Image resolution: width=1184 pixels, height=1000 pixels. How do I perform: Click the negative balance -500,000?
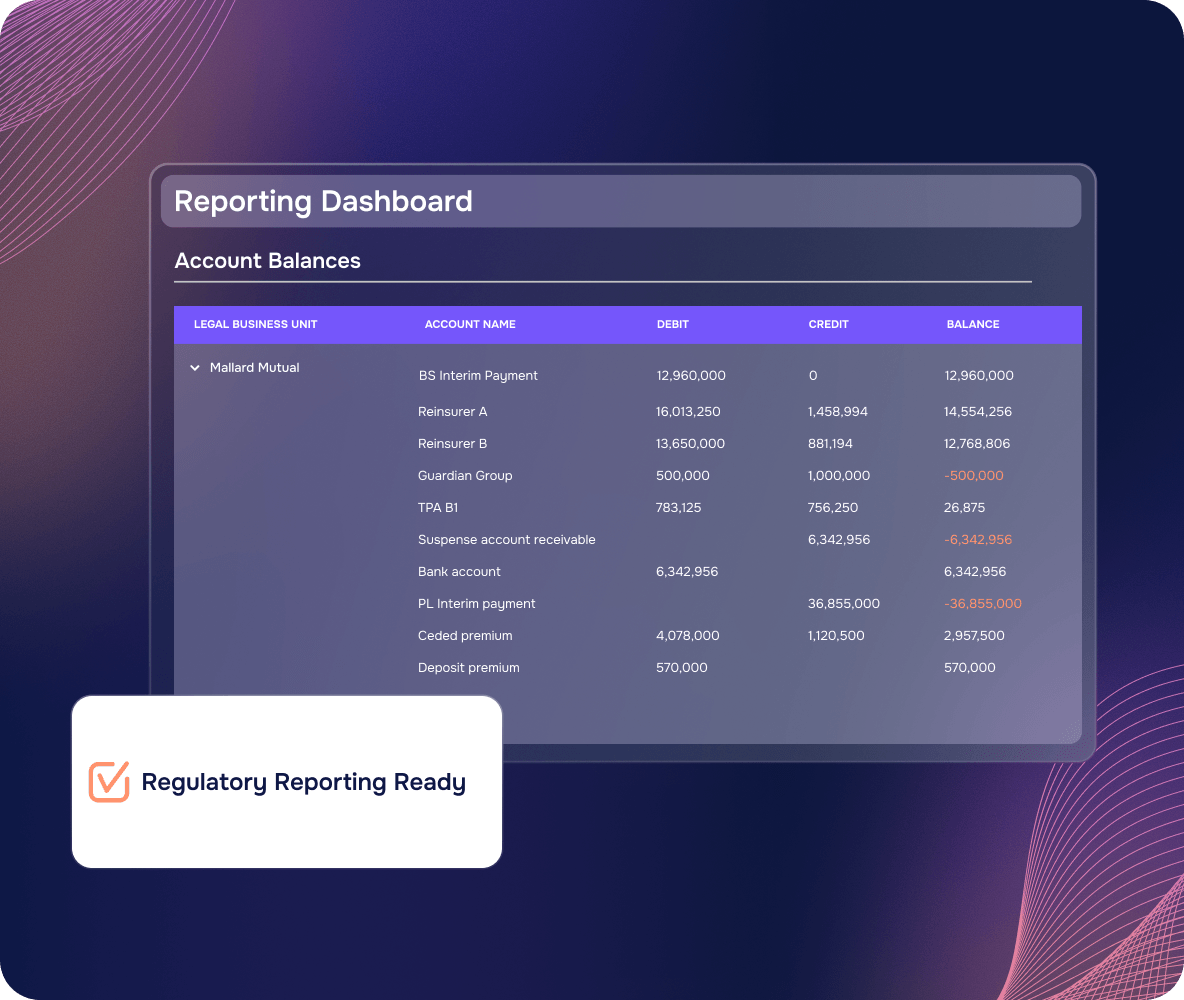coord(974,476)
